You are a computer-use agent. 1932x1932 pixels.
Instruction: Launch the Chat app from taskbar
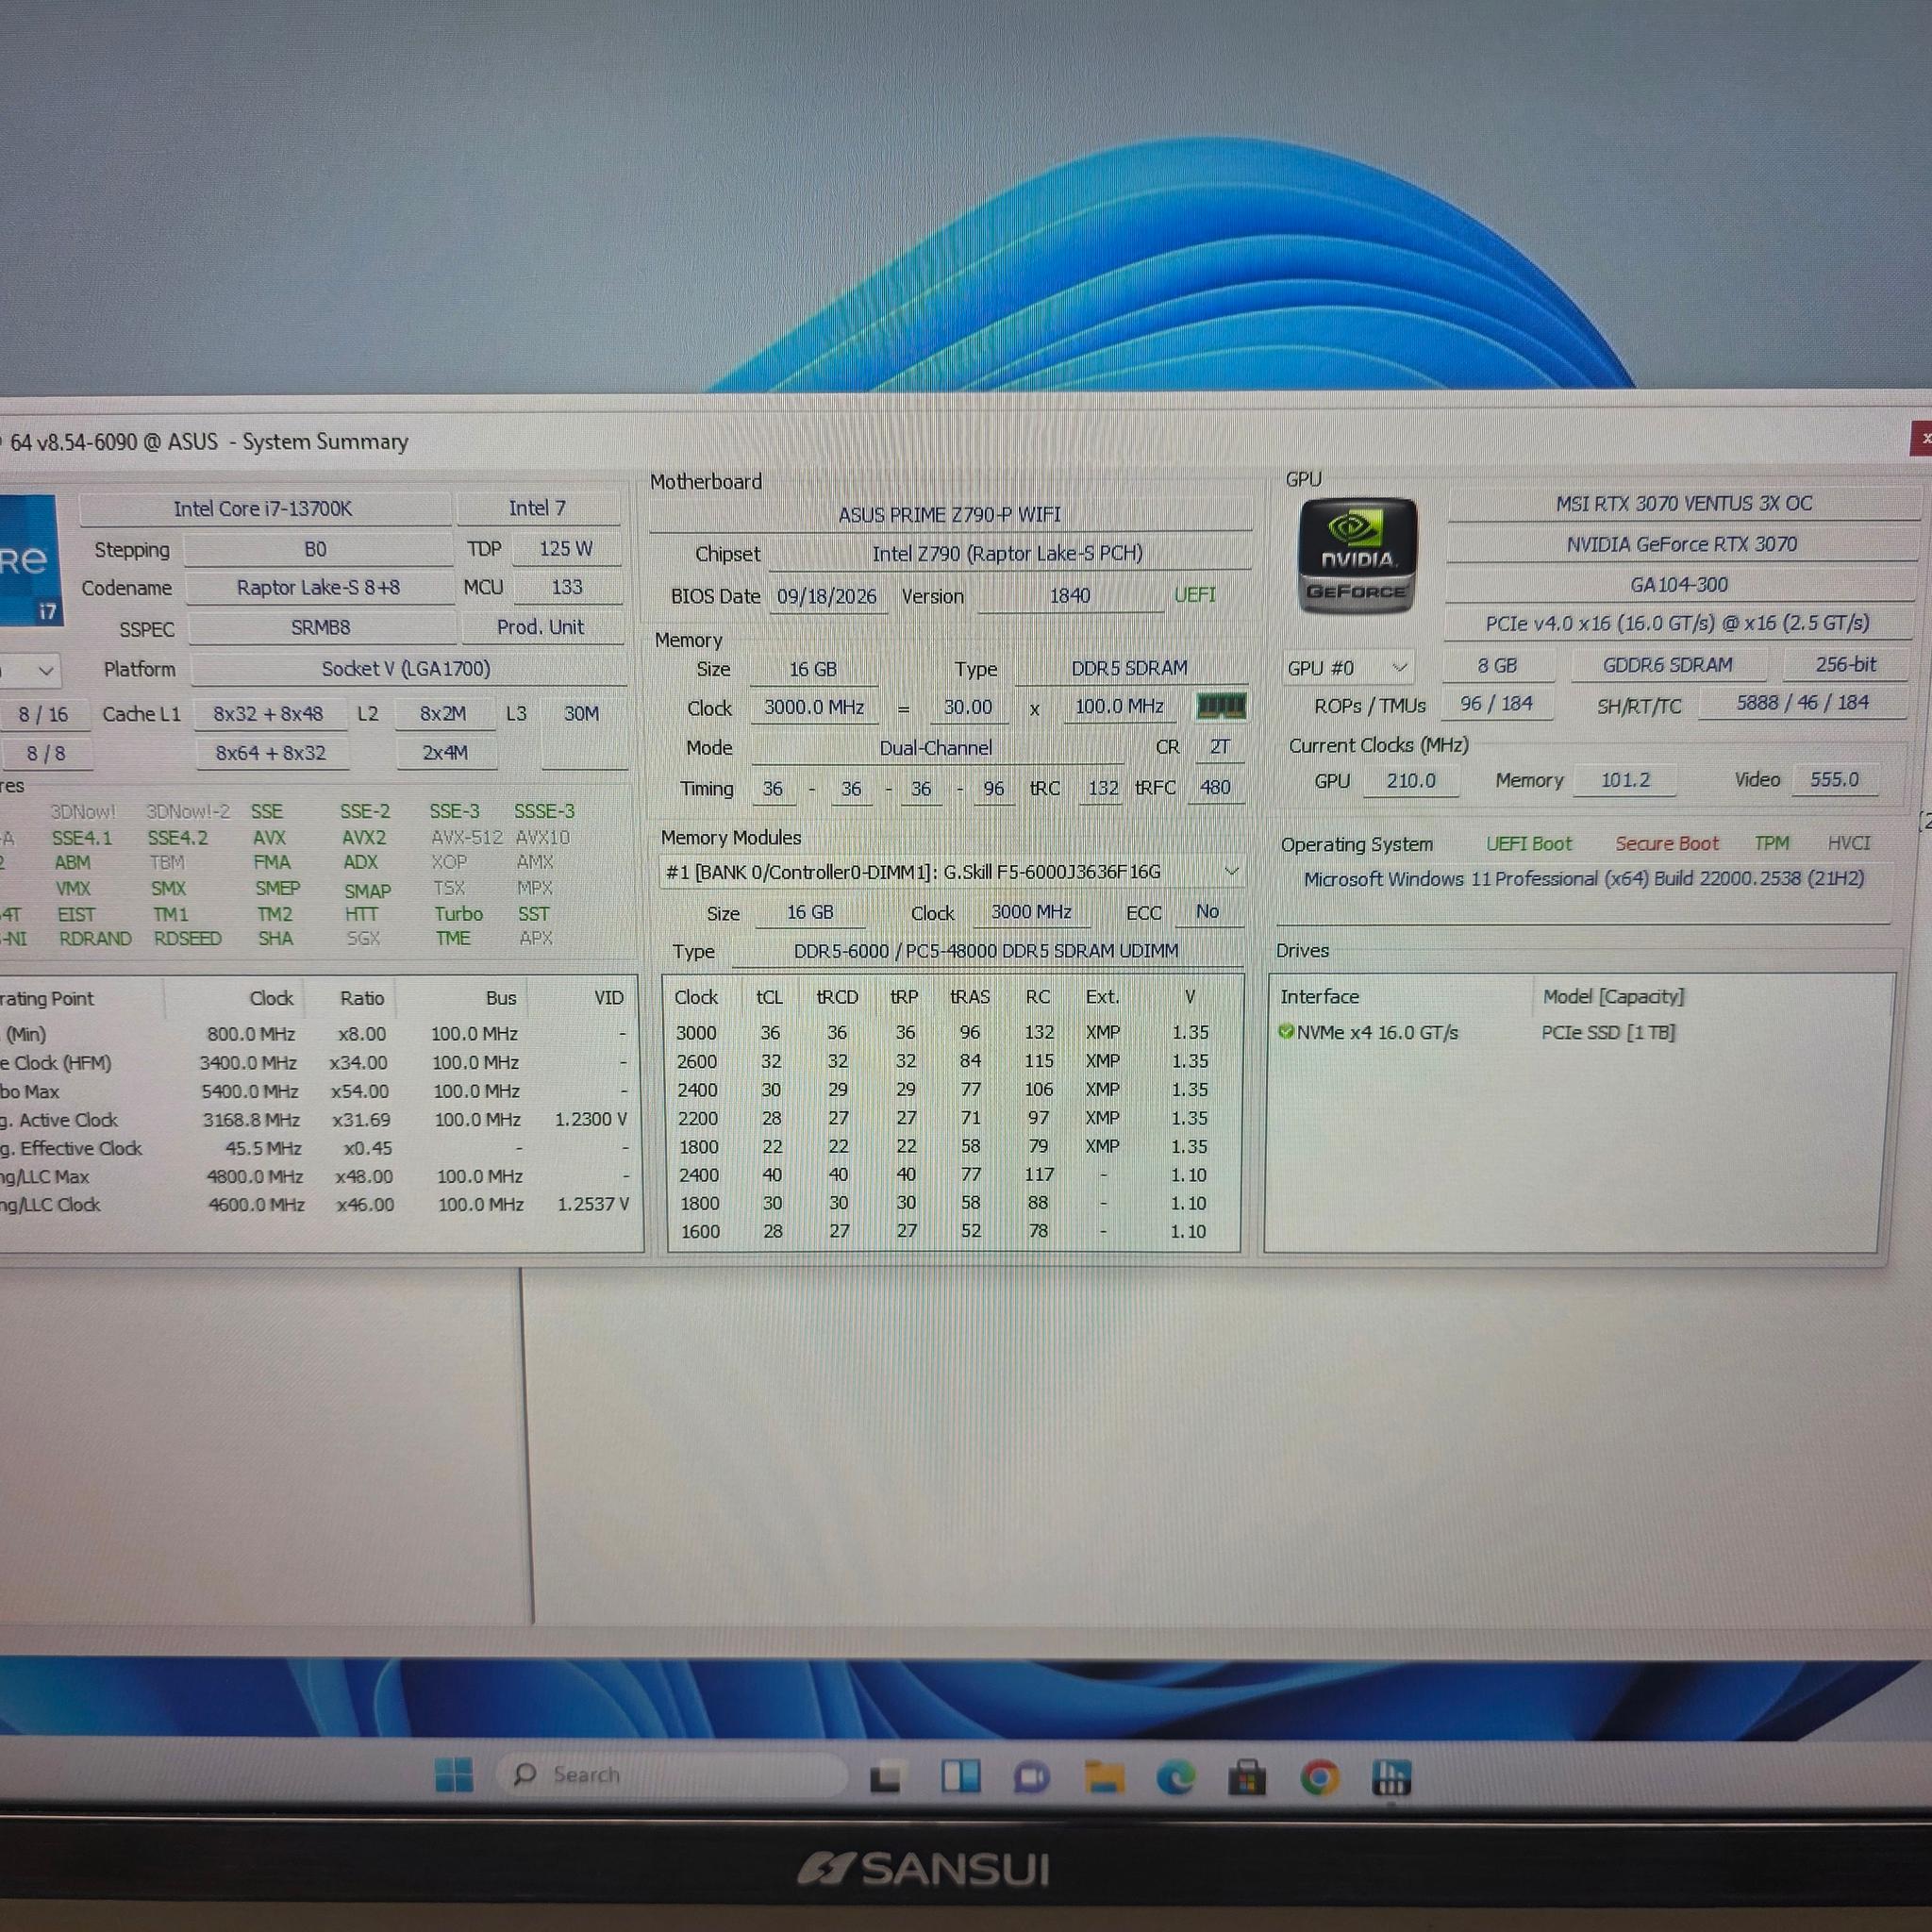pos(1031,1778)
